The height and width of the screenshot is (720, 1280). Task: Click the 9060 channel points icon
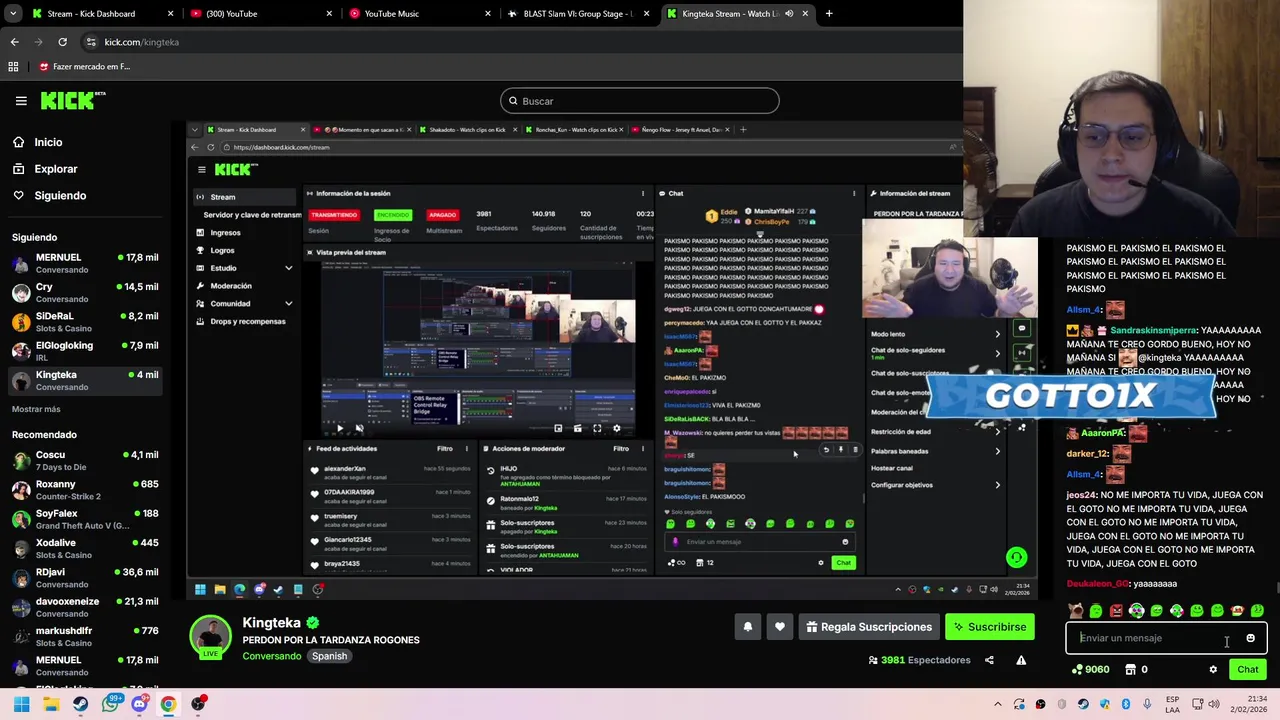[1078, 669]
